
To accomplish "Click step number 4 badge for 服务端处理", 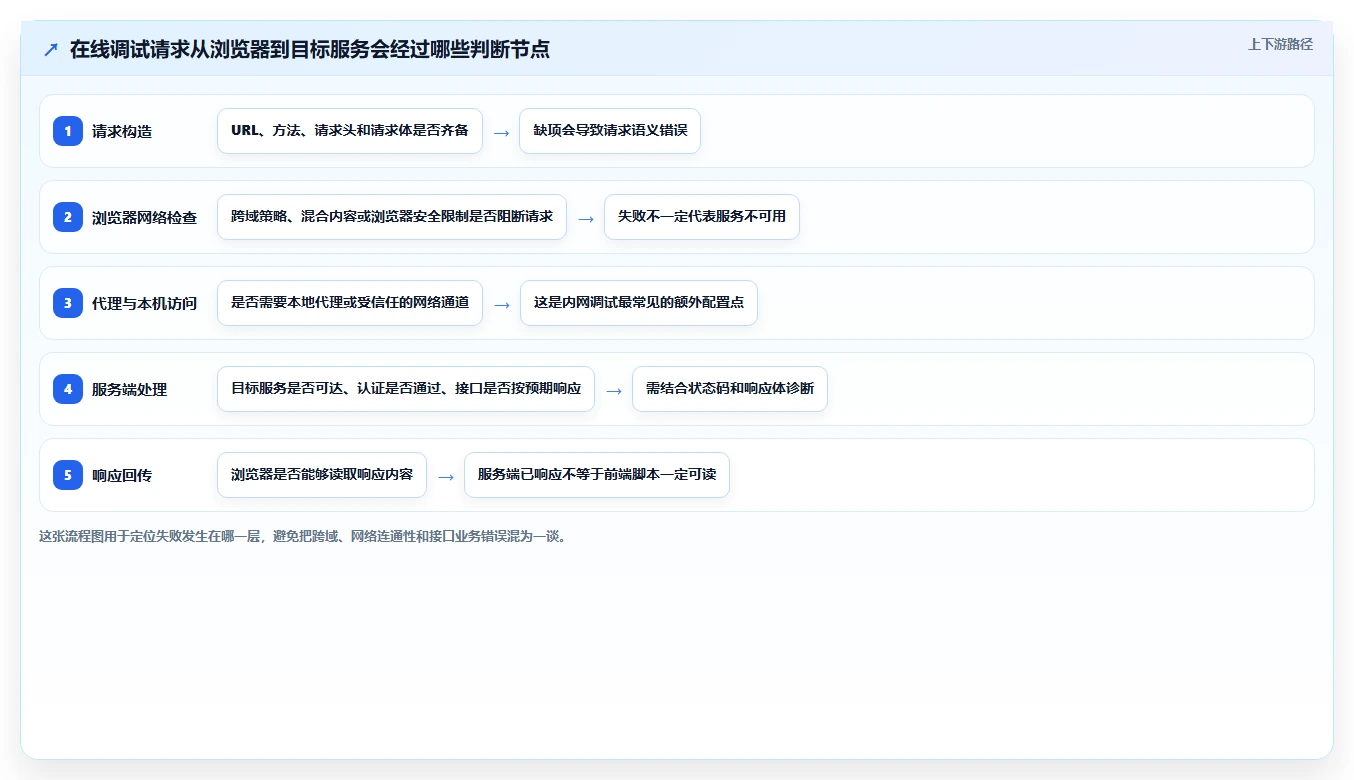I will point(68,389).
